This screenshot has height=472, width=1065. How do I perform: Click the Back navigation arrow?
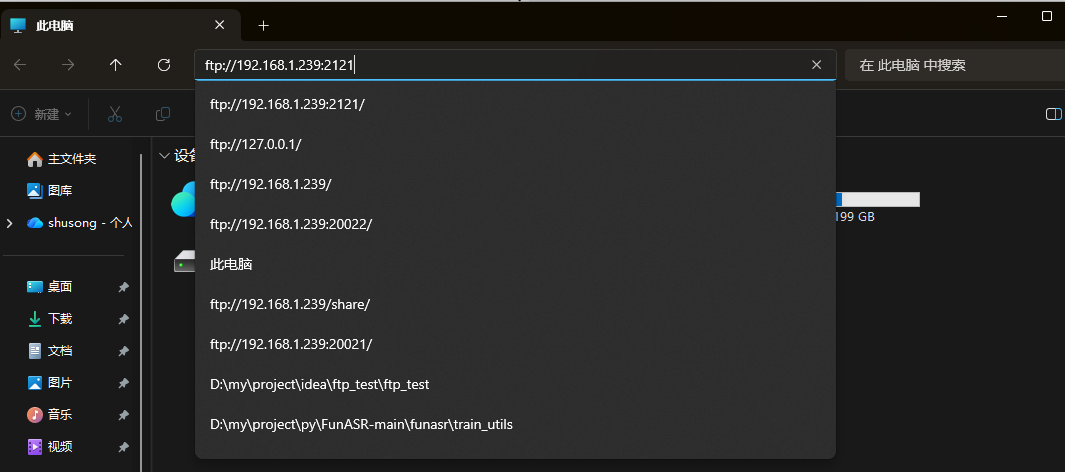(20, 65)
